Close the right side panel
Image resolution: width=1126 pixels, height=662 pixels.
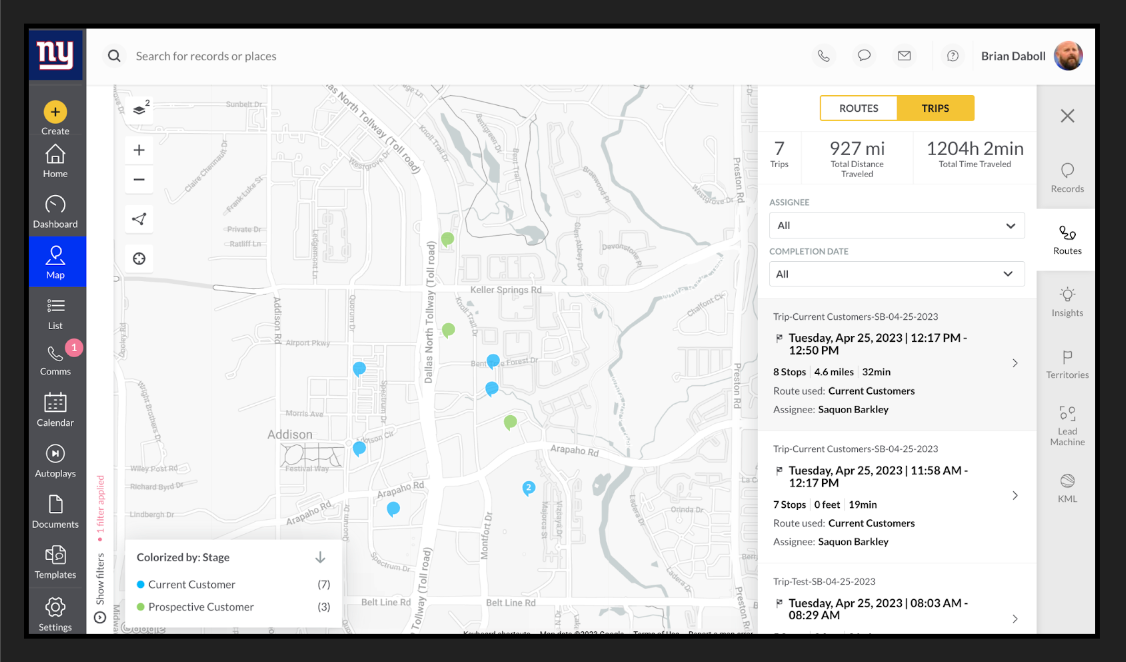(1067, 116)
